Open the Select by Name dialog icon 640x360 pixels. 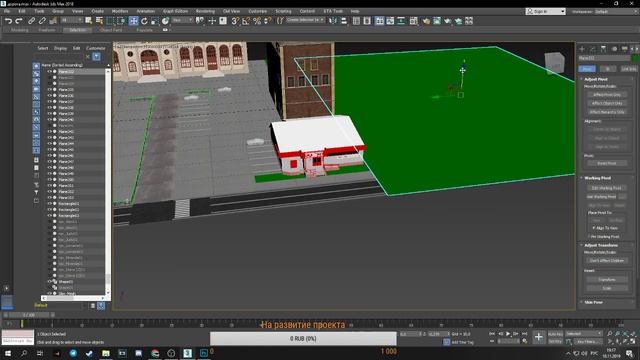(x=99, y=21)
